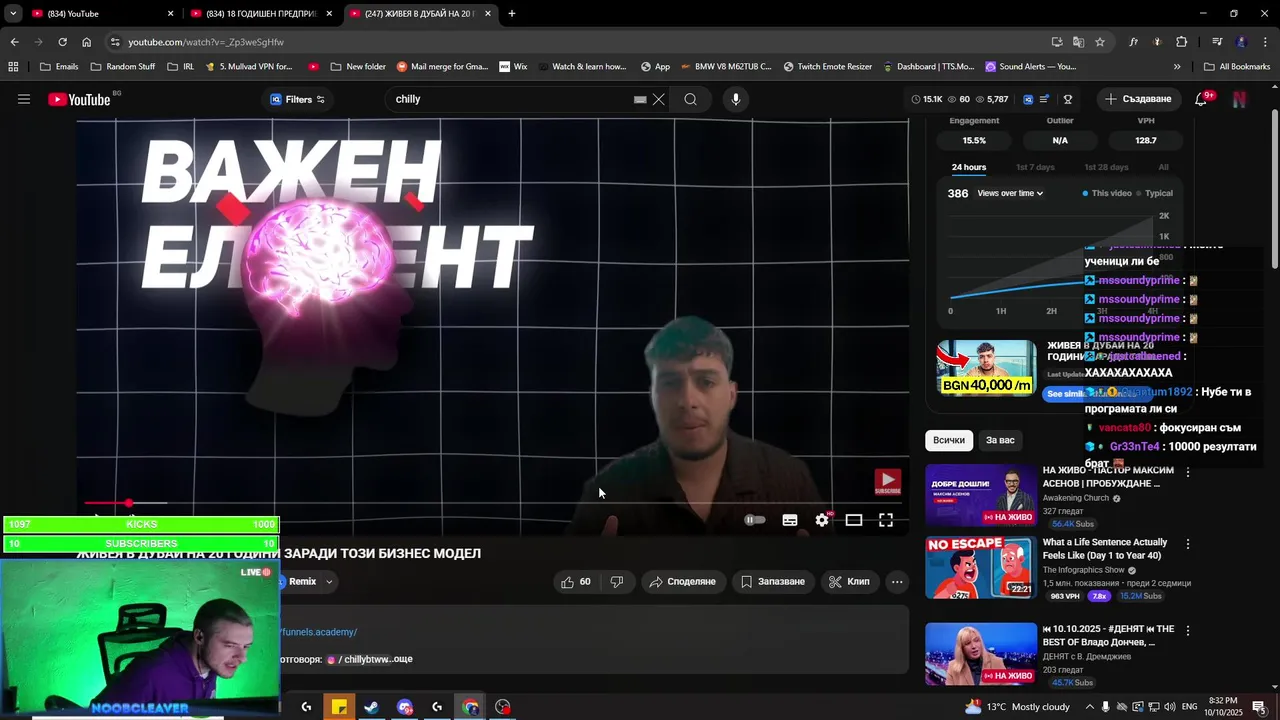
Task: Open Chrome extensions puzzle icon
Action: (1182, 42)
